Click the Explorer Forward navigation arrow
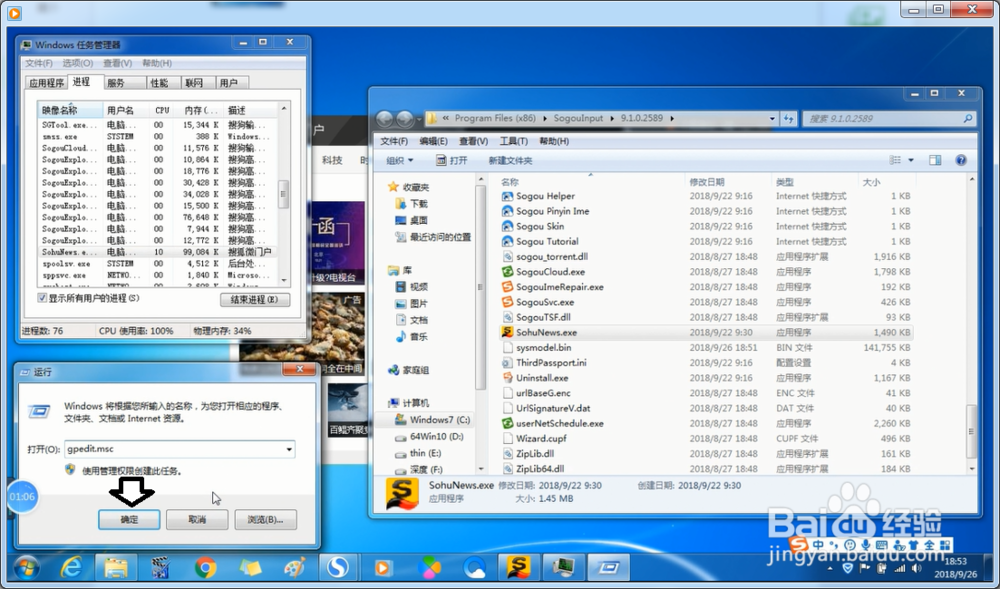This screenshot has width=1000, height=589. pos(404,119)
